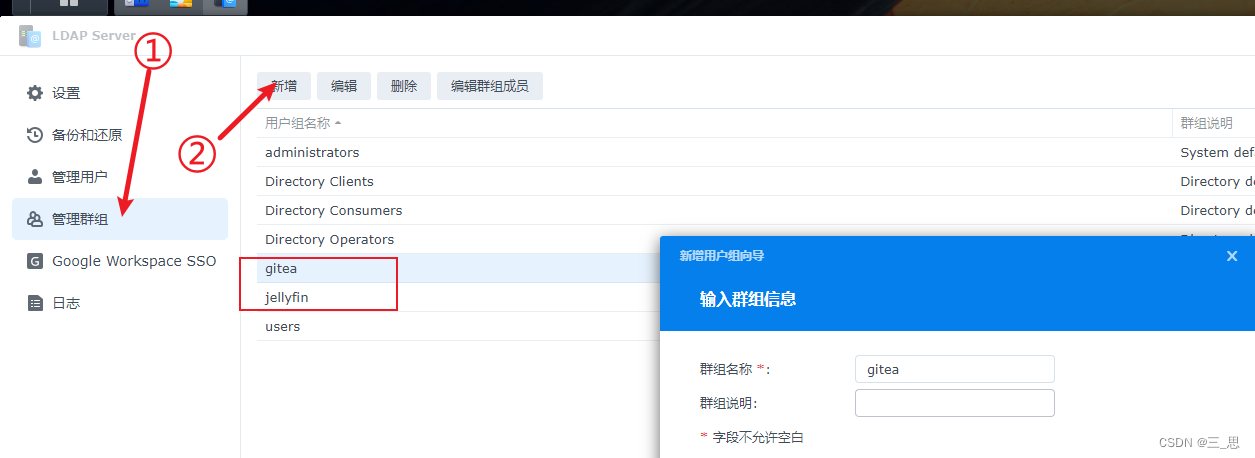Click the empty 群组说明 input field

point(955,403)
